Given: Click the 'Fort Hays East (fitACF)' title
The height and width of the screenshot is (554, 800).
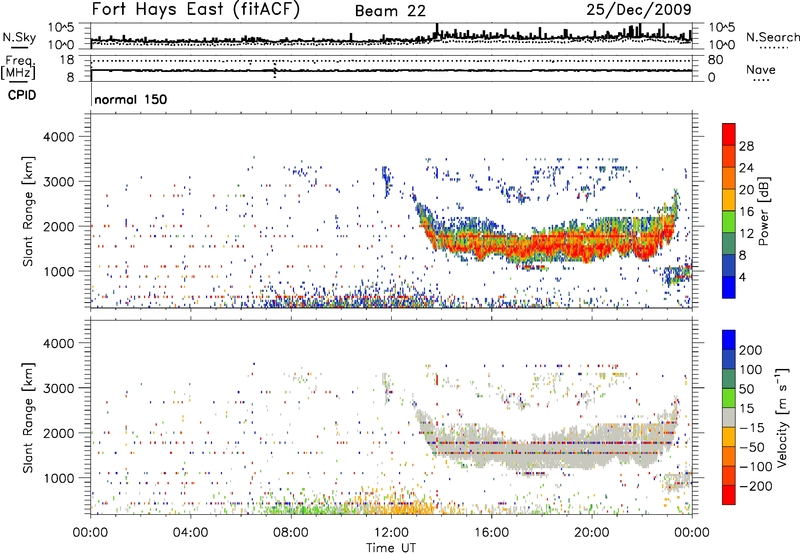Looking at the screenshot, I should 196,9.
